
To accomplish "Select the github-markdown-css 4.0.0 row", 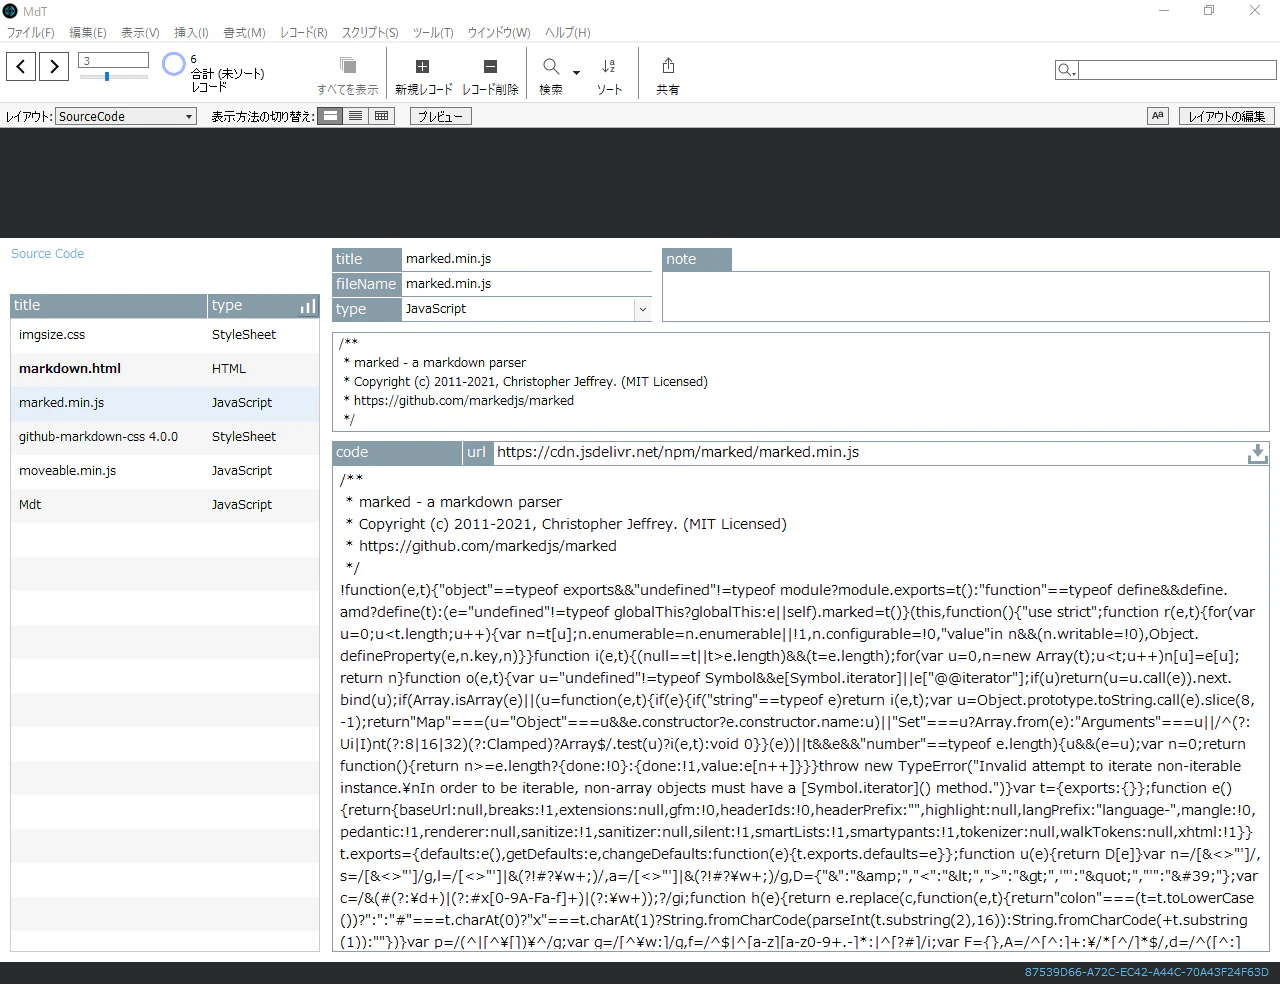I will [165, 437].
